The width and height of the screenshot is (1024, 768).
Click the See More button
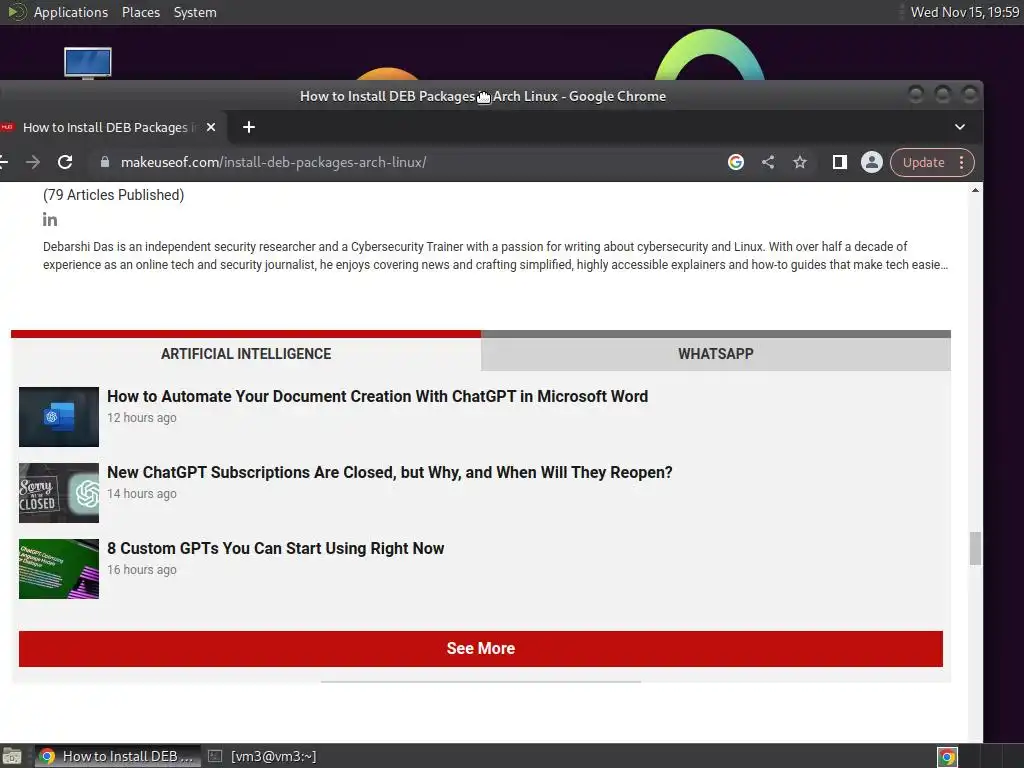pyautogui.click(x=481, y=648)
